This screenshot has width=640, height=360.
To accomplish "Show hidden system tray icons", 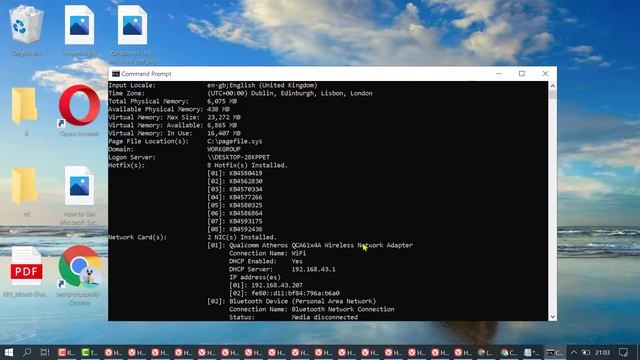I will point(573,352).
